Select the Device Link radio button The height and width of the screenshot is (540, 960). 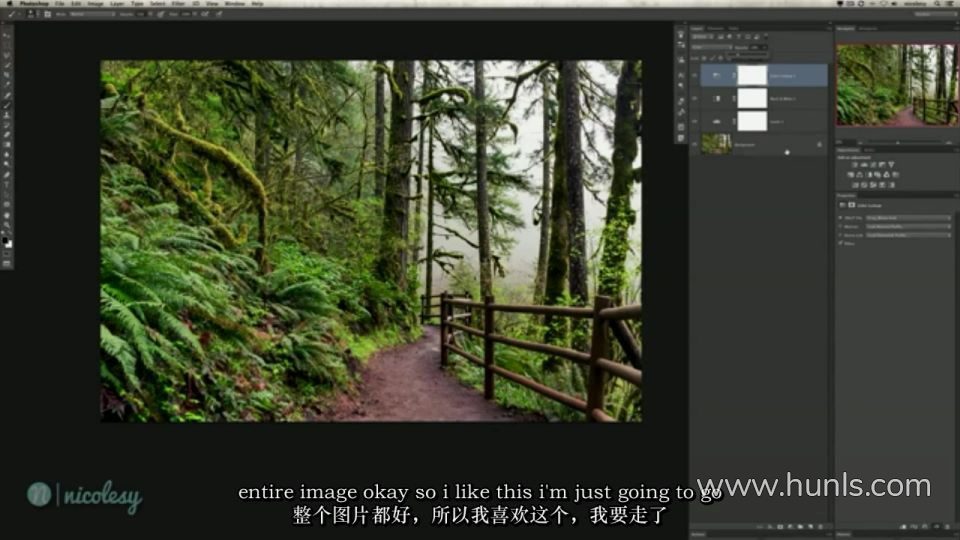(841, 235)
